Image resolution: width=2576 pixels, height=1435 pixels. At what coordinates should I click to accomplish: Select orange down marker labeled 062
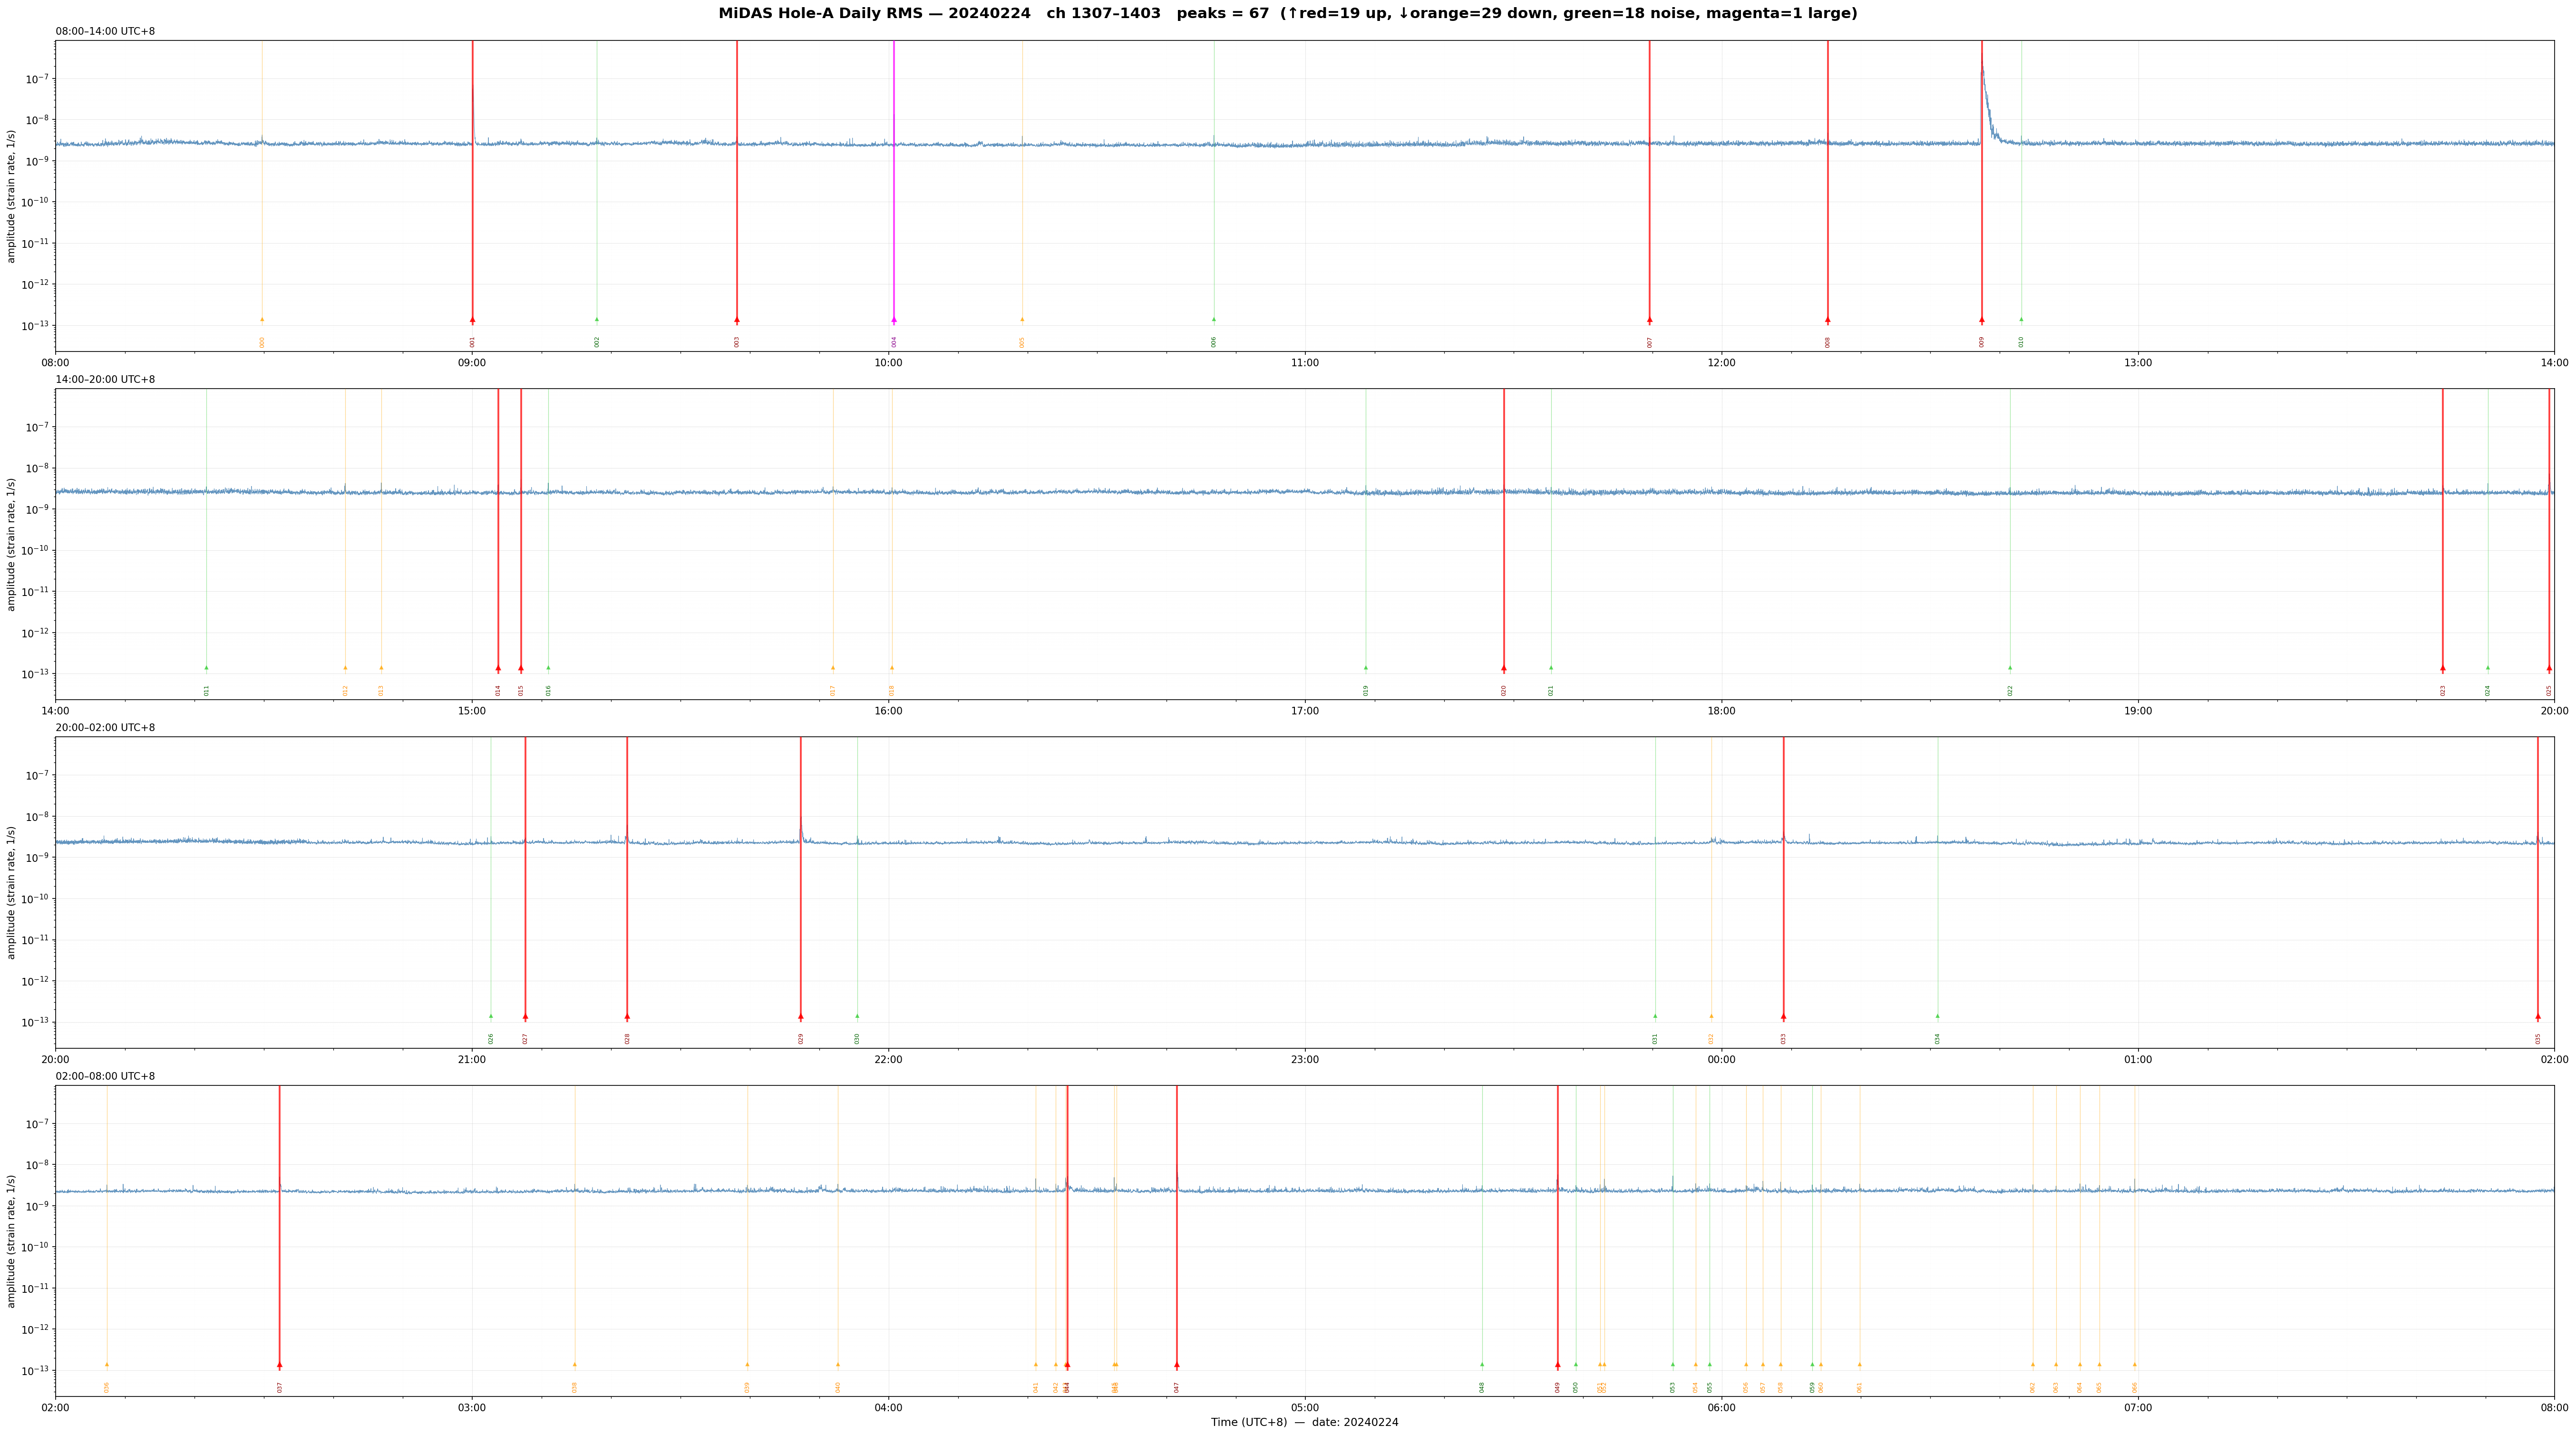point(2033,1365)
